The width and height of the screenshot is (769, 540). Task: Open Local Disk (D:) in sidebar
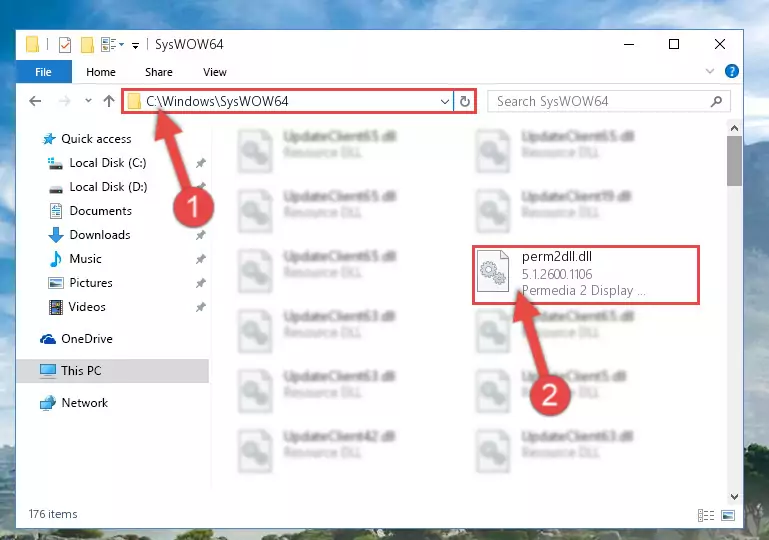pos(108,187)
